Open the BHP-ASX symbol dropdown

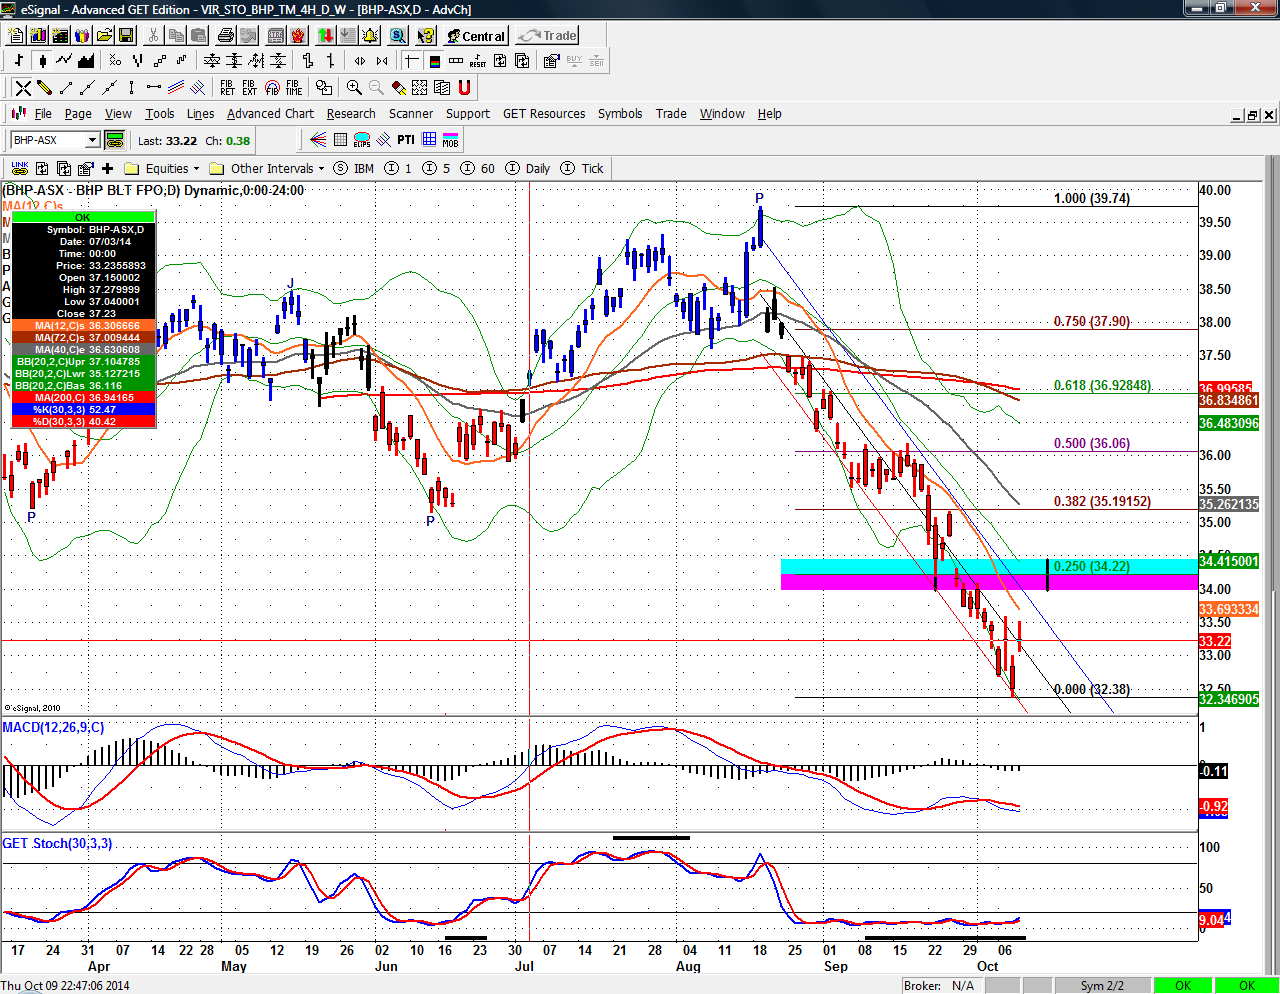(x=92, y=140)
